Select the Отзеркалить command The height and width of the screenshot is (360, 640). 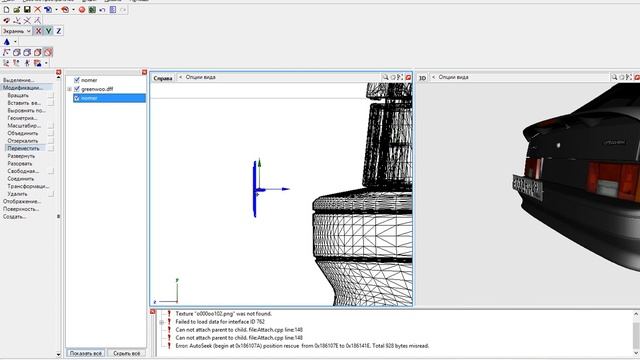[22, 141]
